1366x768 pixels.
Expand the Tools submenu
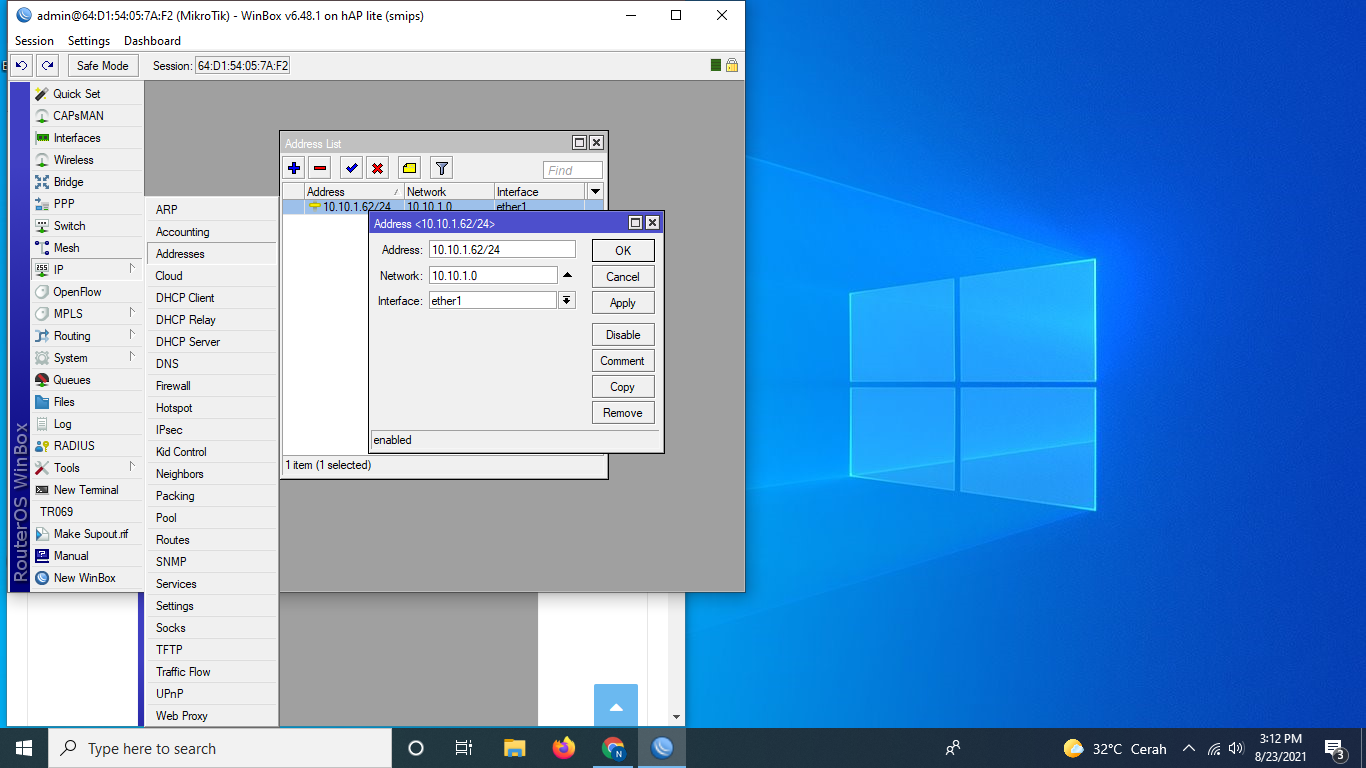[87, 467]
